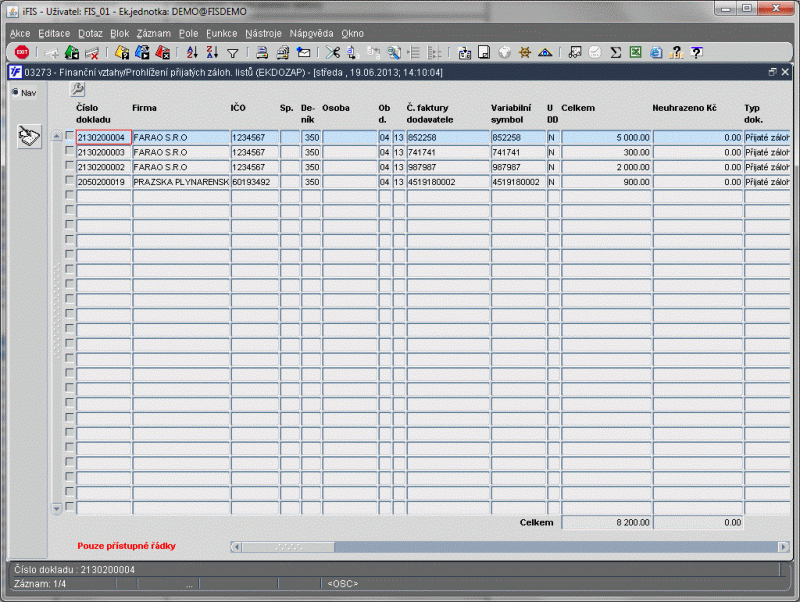The image size is (800, 602).
Task: Sort records descending with Z-A icon
Action: tap(212, 52)
